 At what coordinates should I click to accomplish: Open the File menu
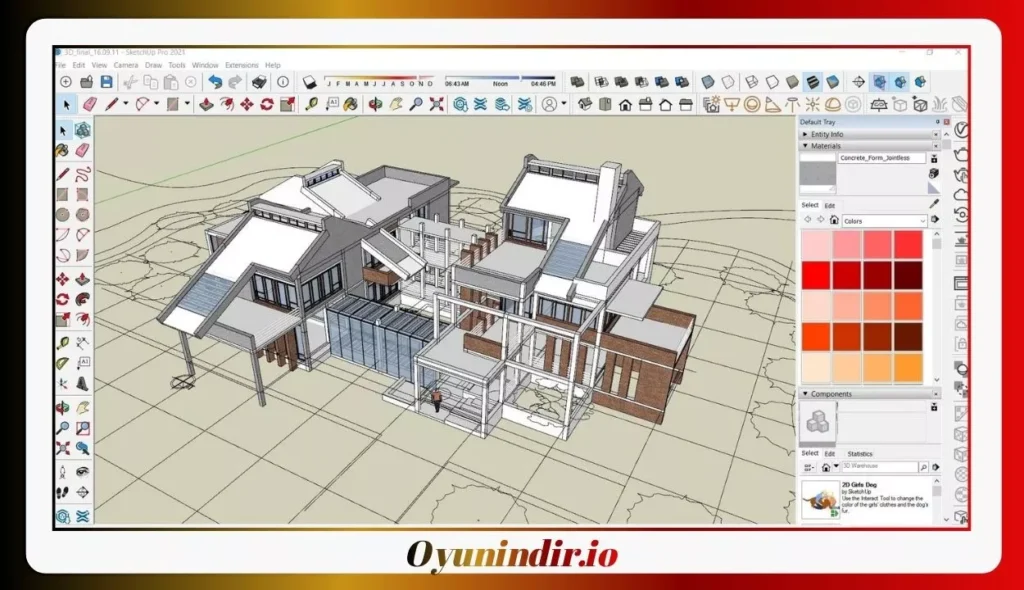pyautogui.click(x=61, y=65)
